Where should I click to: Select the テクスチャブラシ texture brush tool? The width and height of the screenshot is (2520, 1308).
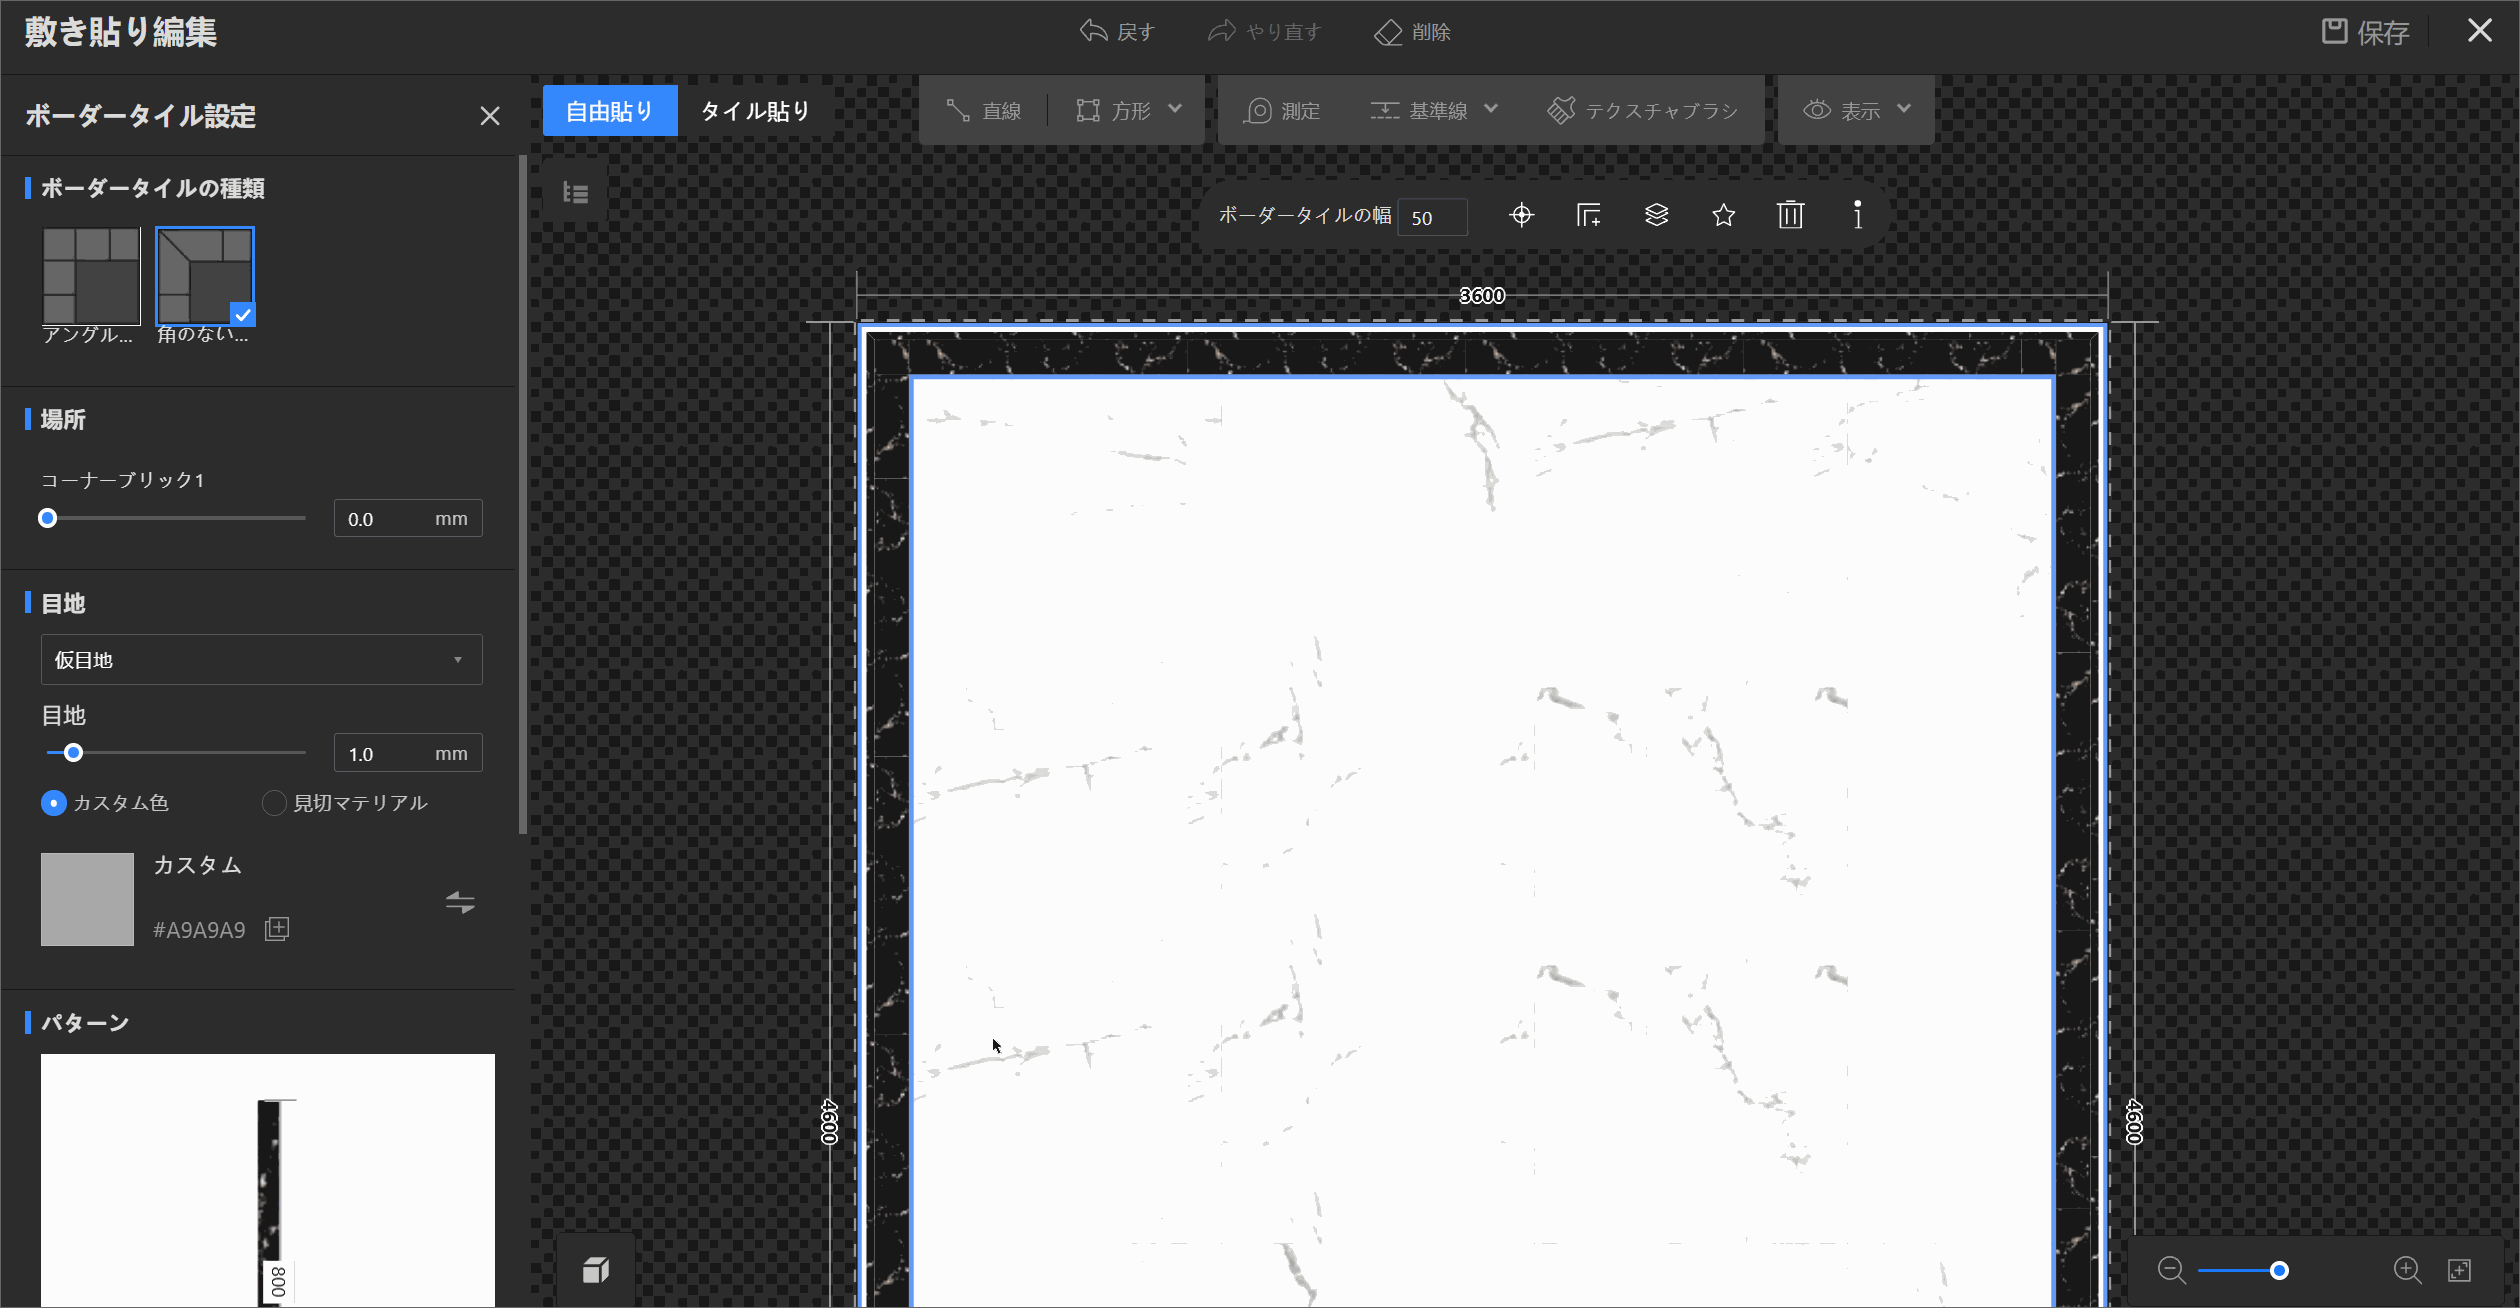click(x=1643, y=111)
